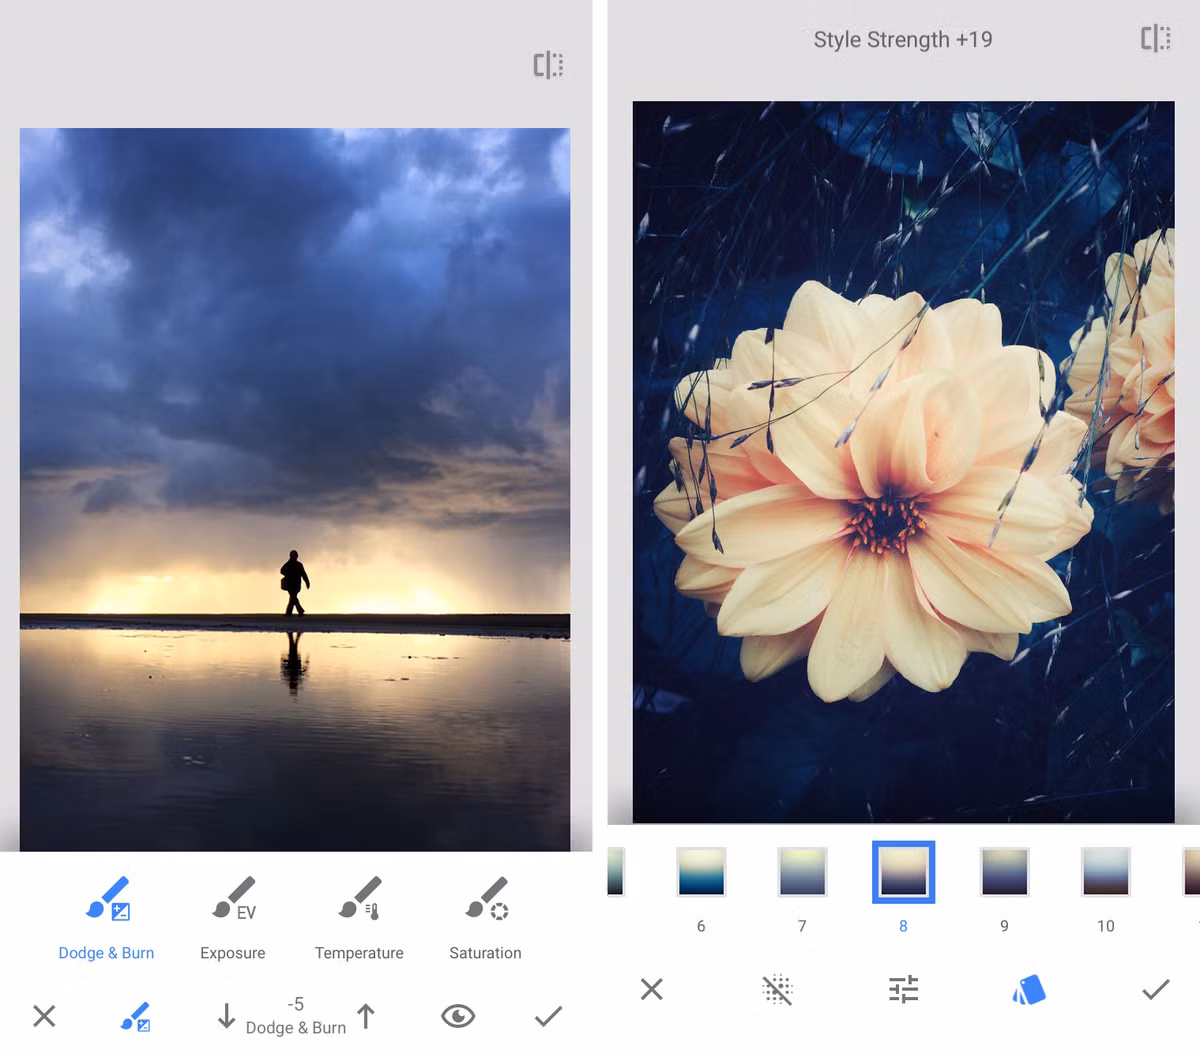Open the fine-tuning sliders panel
1200x1054 pixels.
(903, 990)
